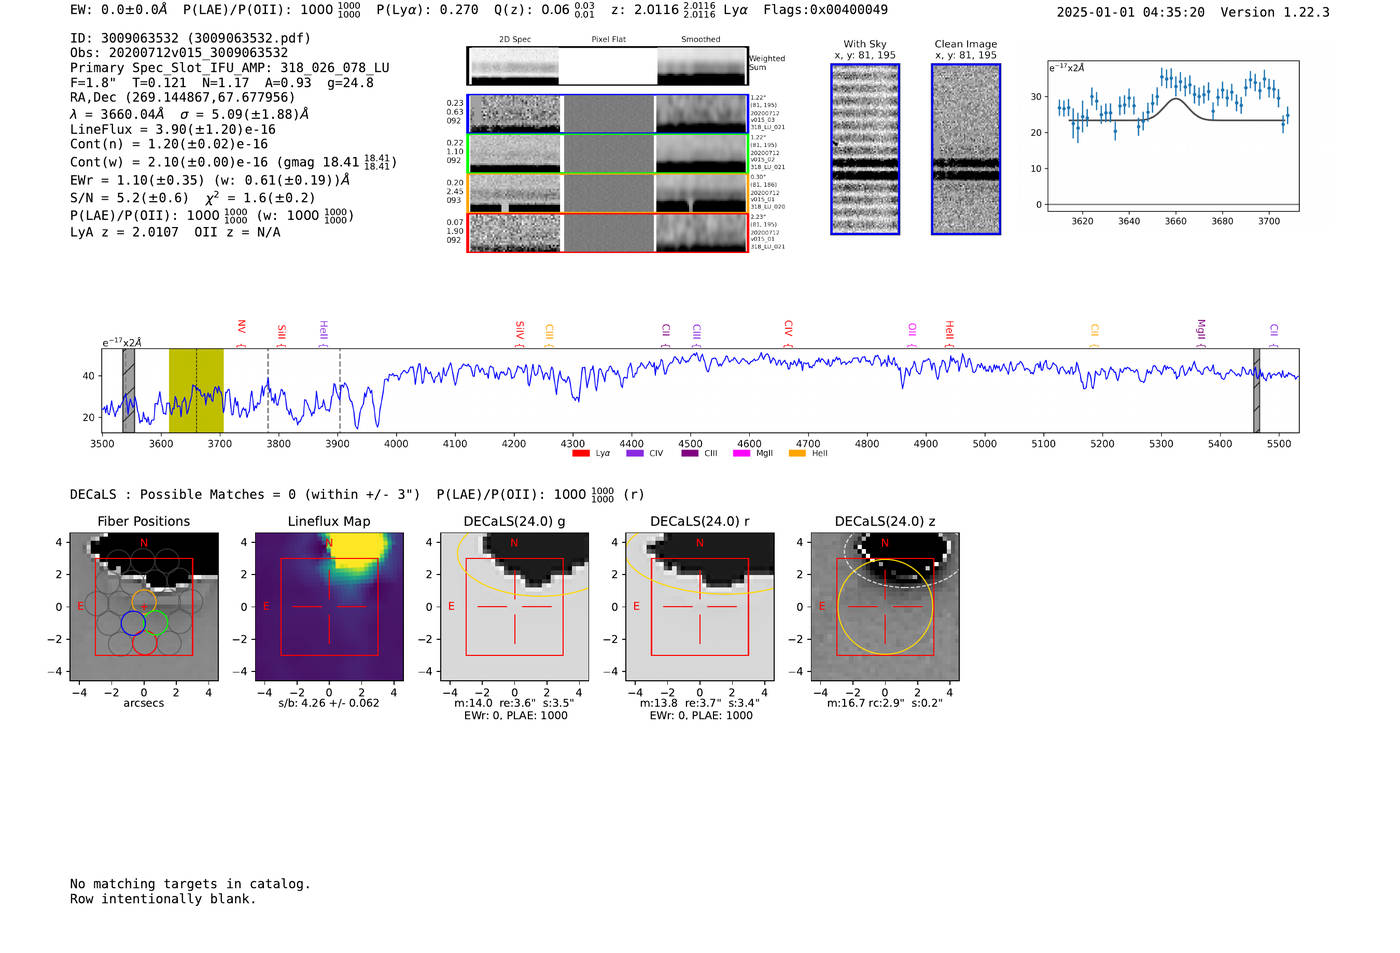Click the s/b: 4.26 +/- 0.062 caption
1400x953 pixels.
[x=329, y=703]
